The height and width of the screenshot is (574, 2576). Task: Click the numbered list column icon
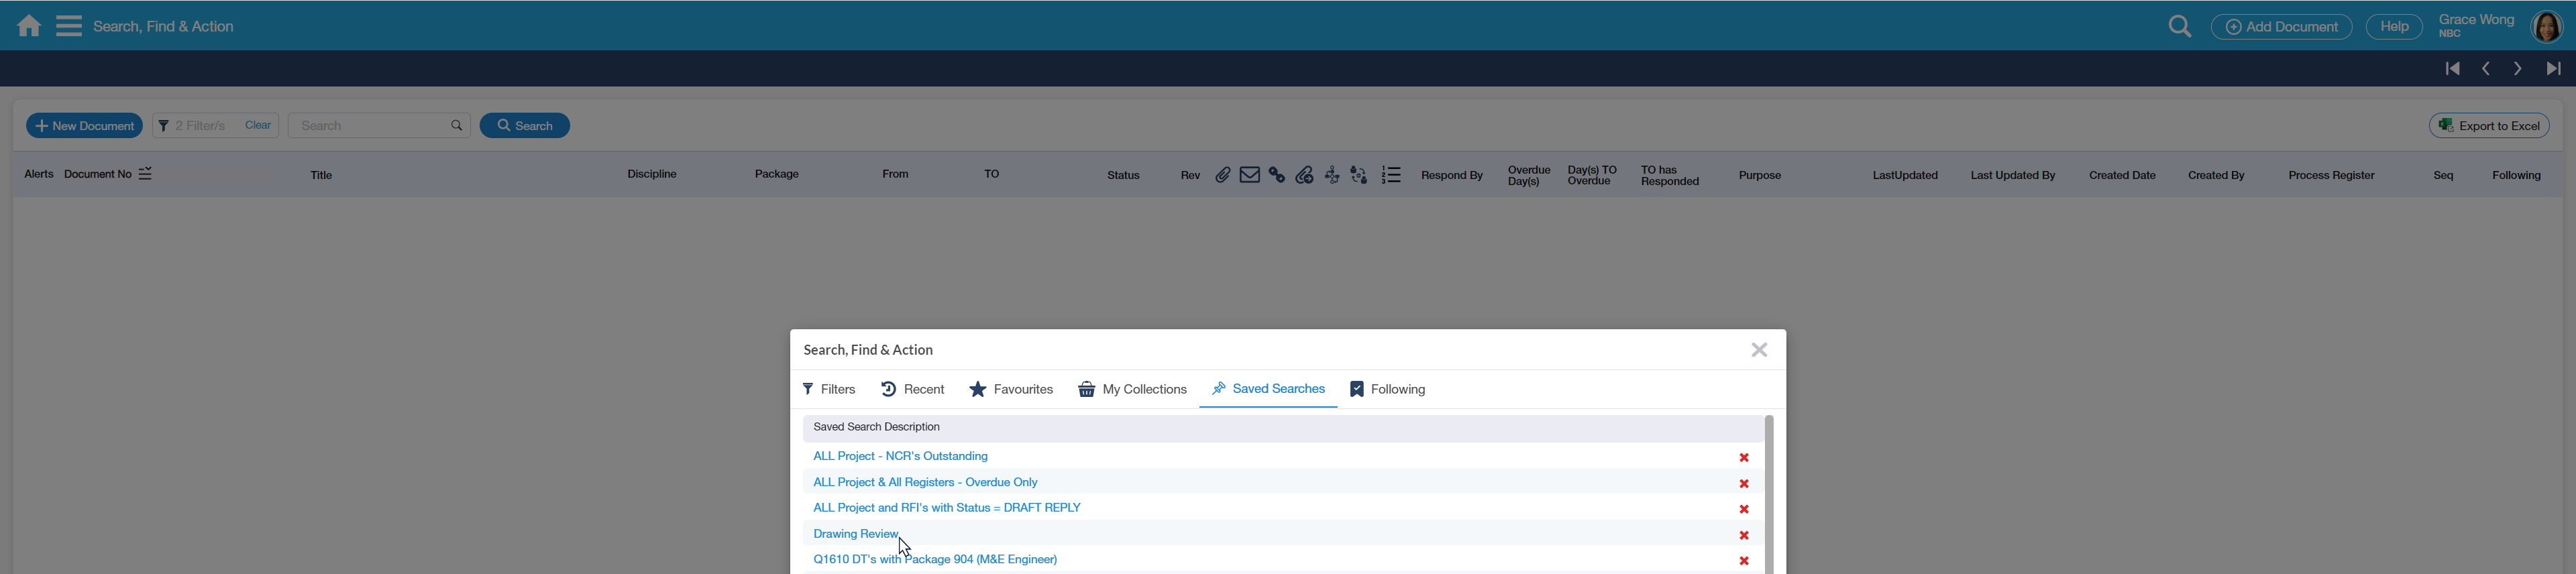click(x=1390, y=175)
